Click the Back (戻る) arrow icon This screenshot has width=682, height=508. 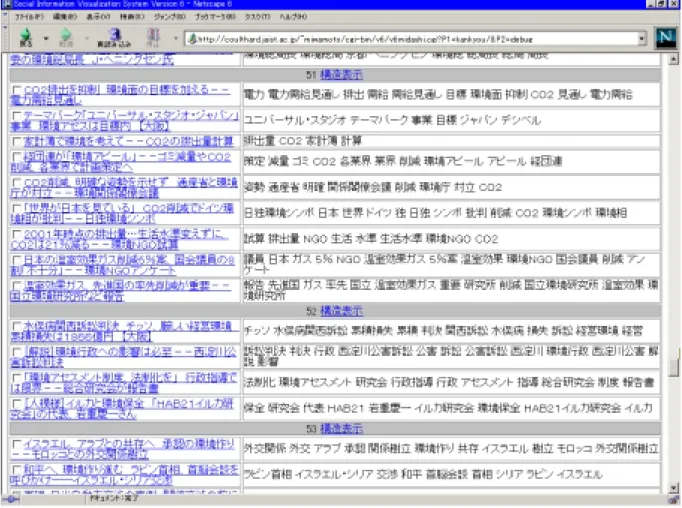[26, 35]
